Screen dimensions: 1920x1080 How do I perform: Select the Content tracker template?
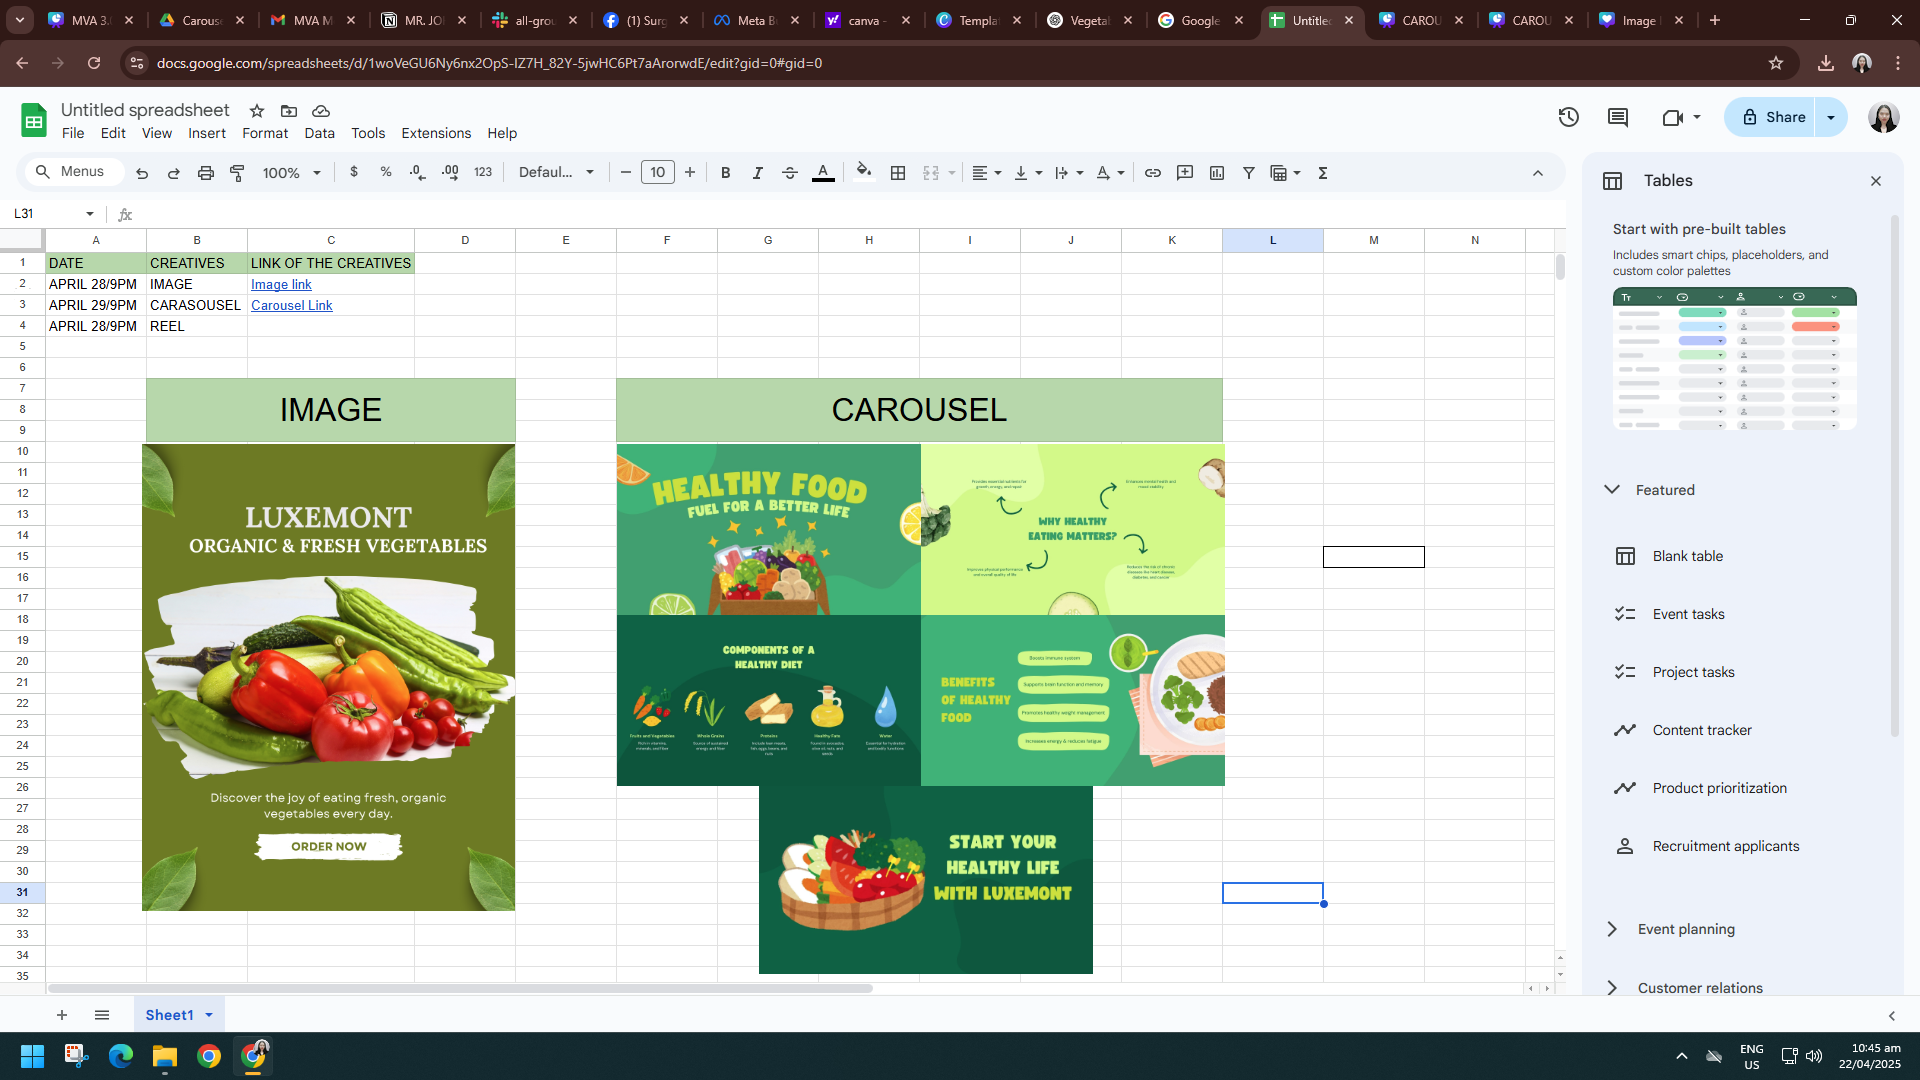[x=1702, y=730]
